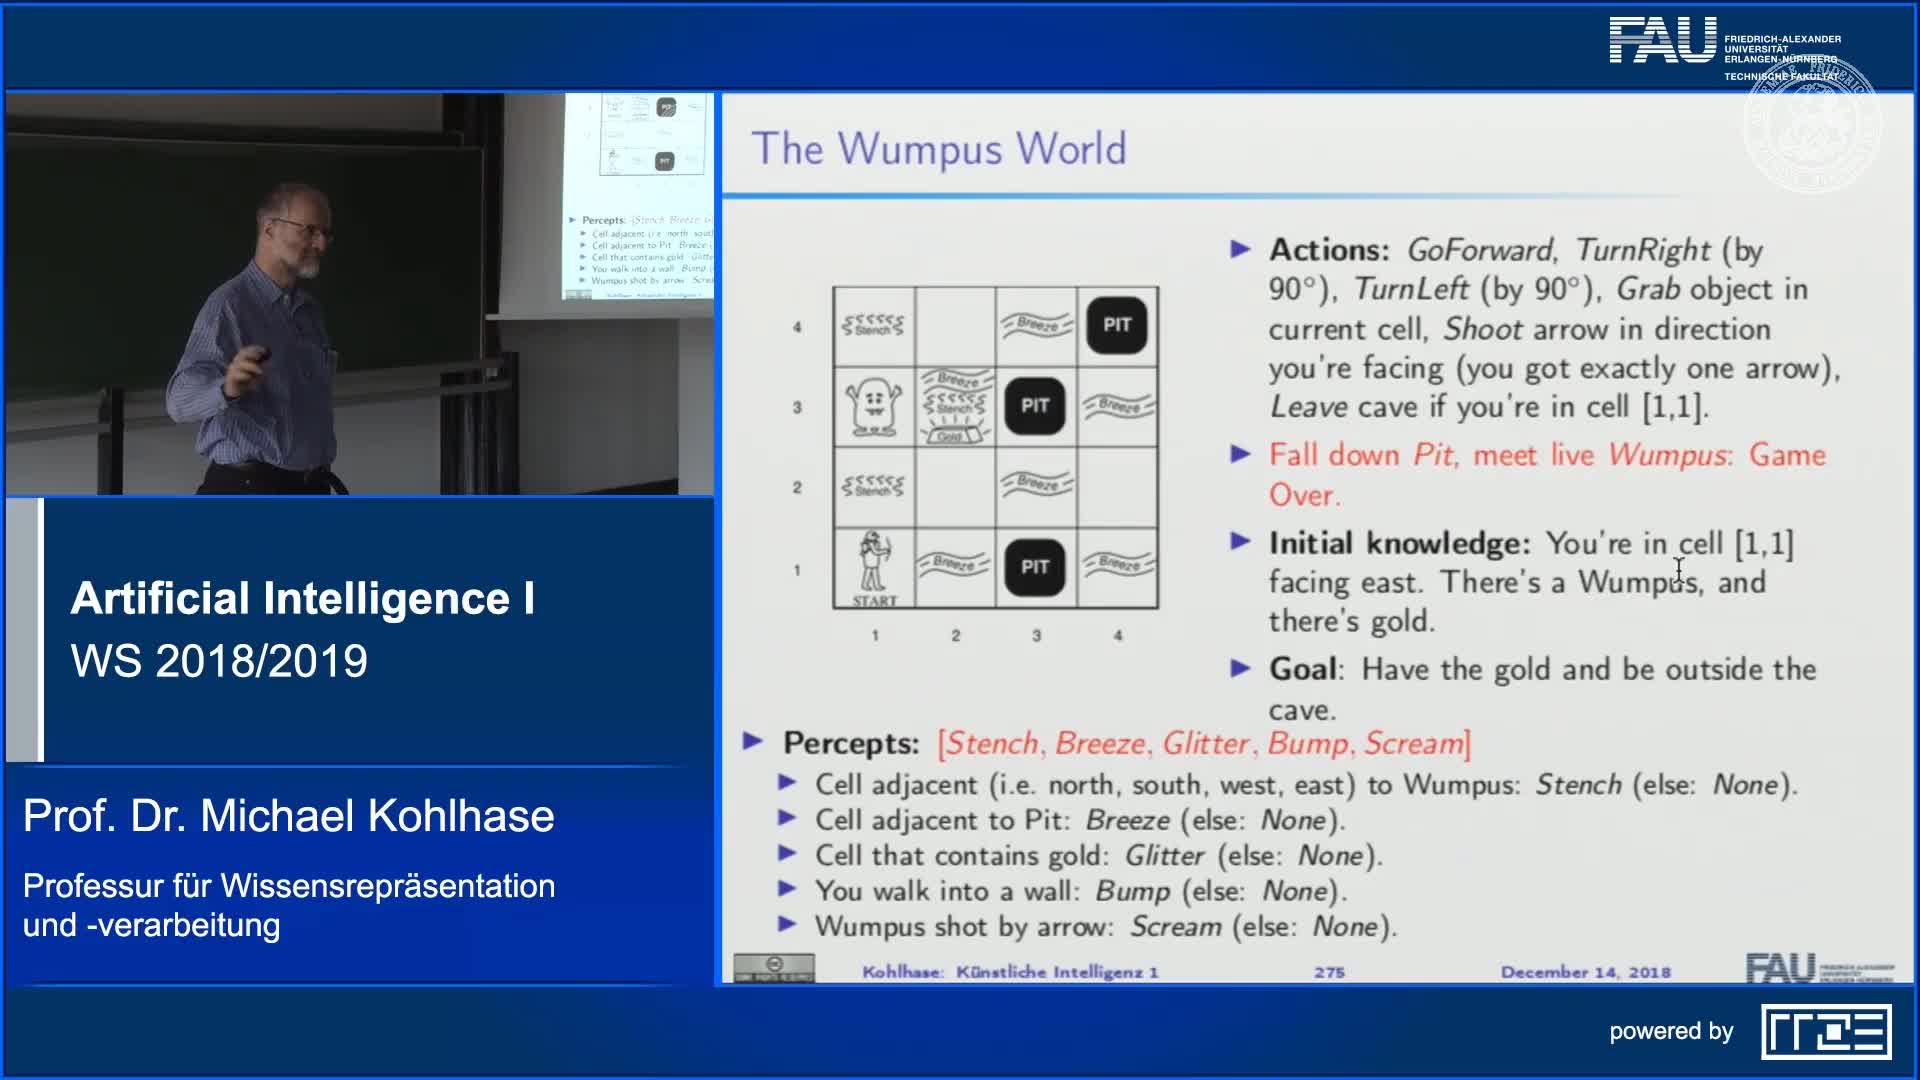Click the Goal bullet arrow
1920x1080 pixels.
(1240, 668)
